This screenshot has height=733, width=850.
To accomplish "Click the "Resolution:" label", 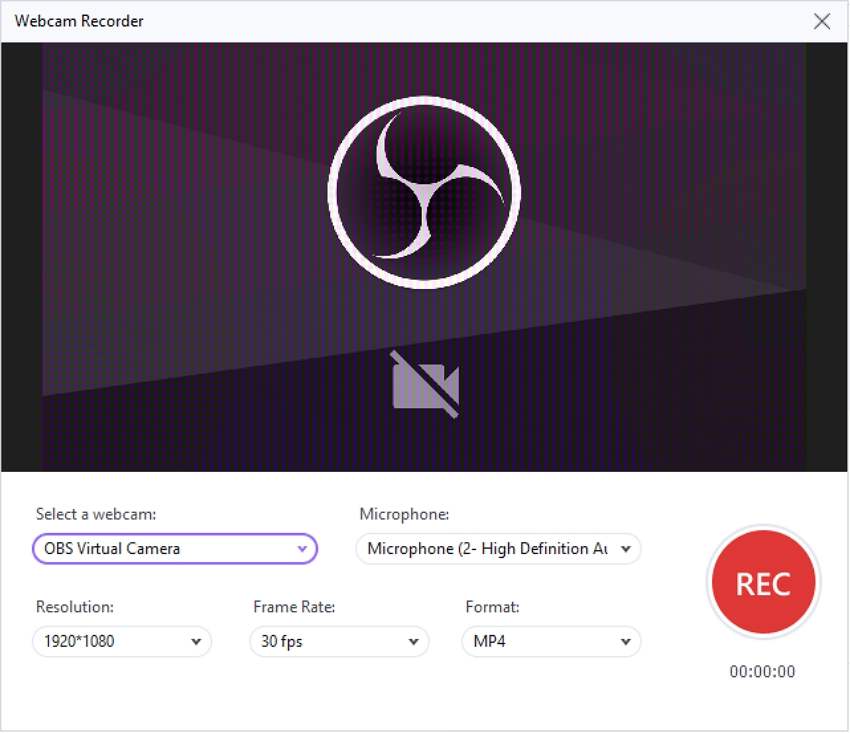I will click(75, 607).
